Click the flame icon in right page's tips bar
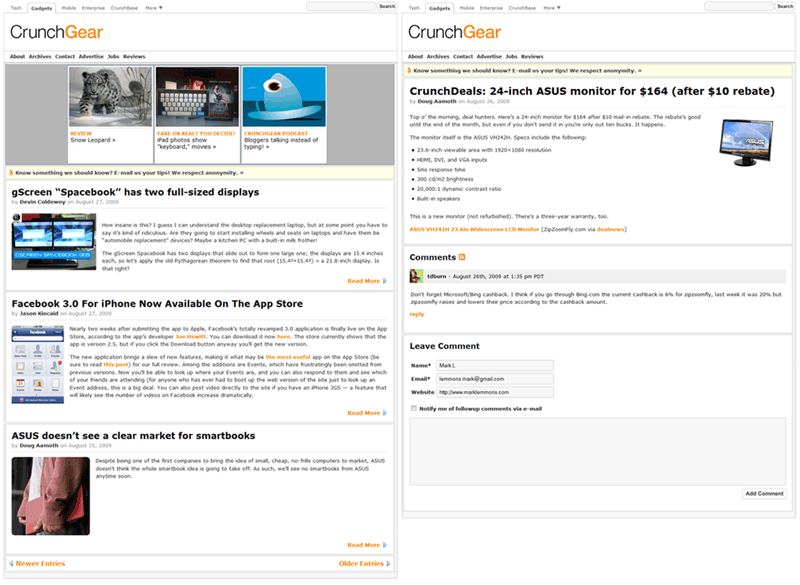This screenshot has height=585, width=800. (x=409, y=70)
